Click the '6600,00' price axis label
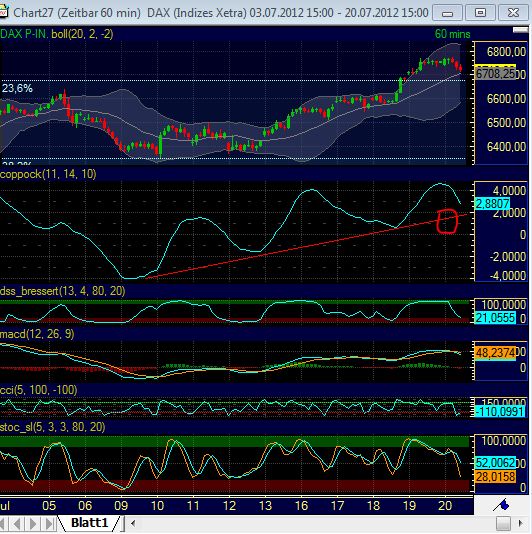 click(x=506, y=99)
